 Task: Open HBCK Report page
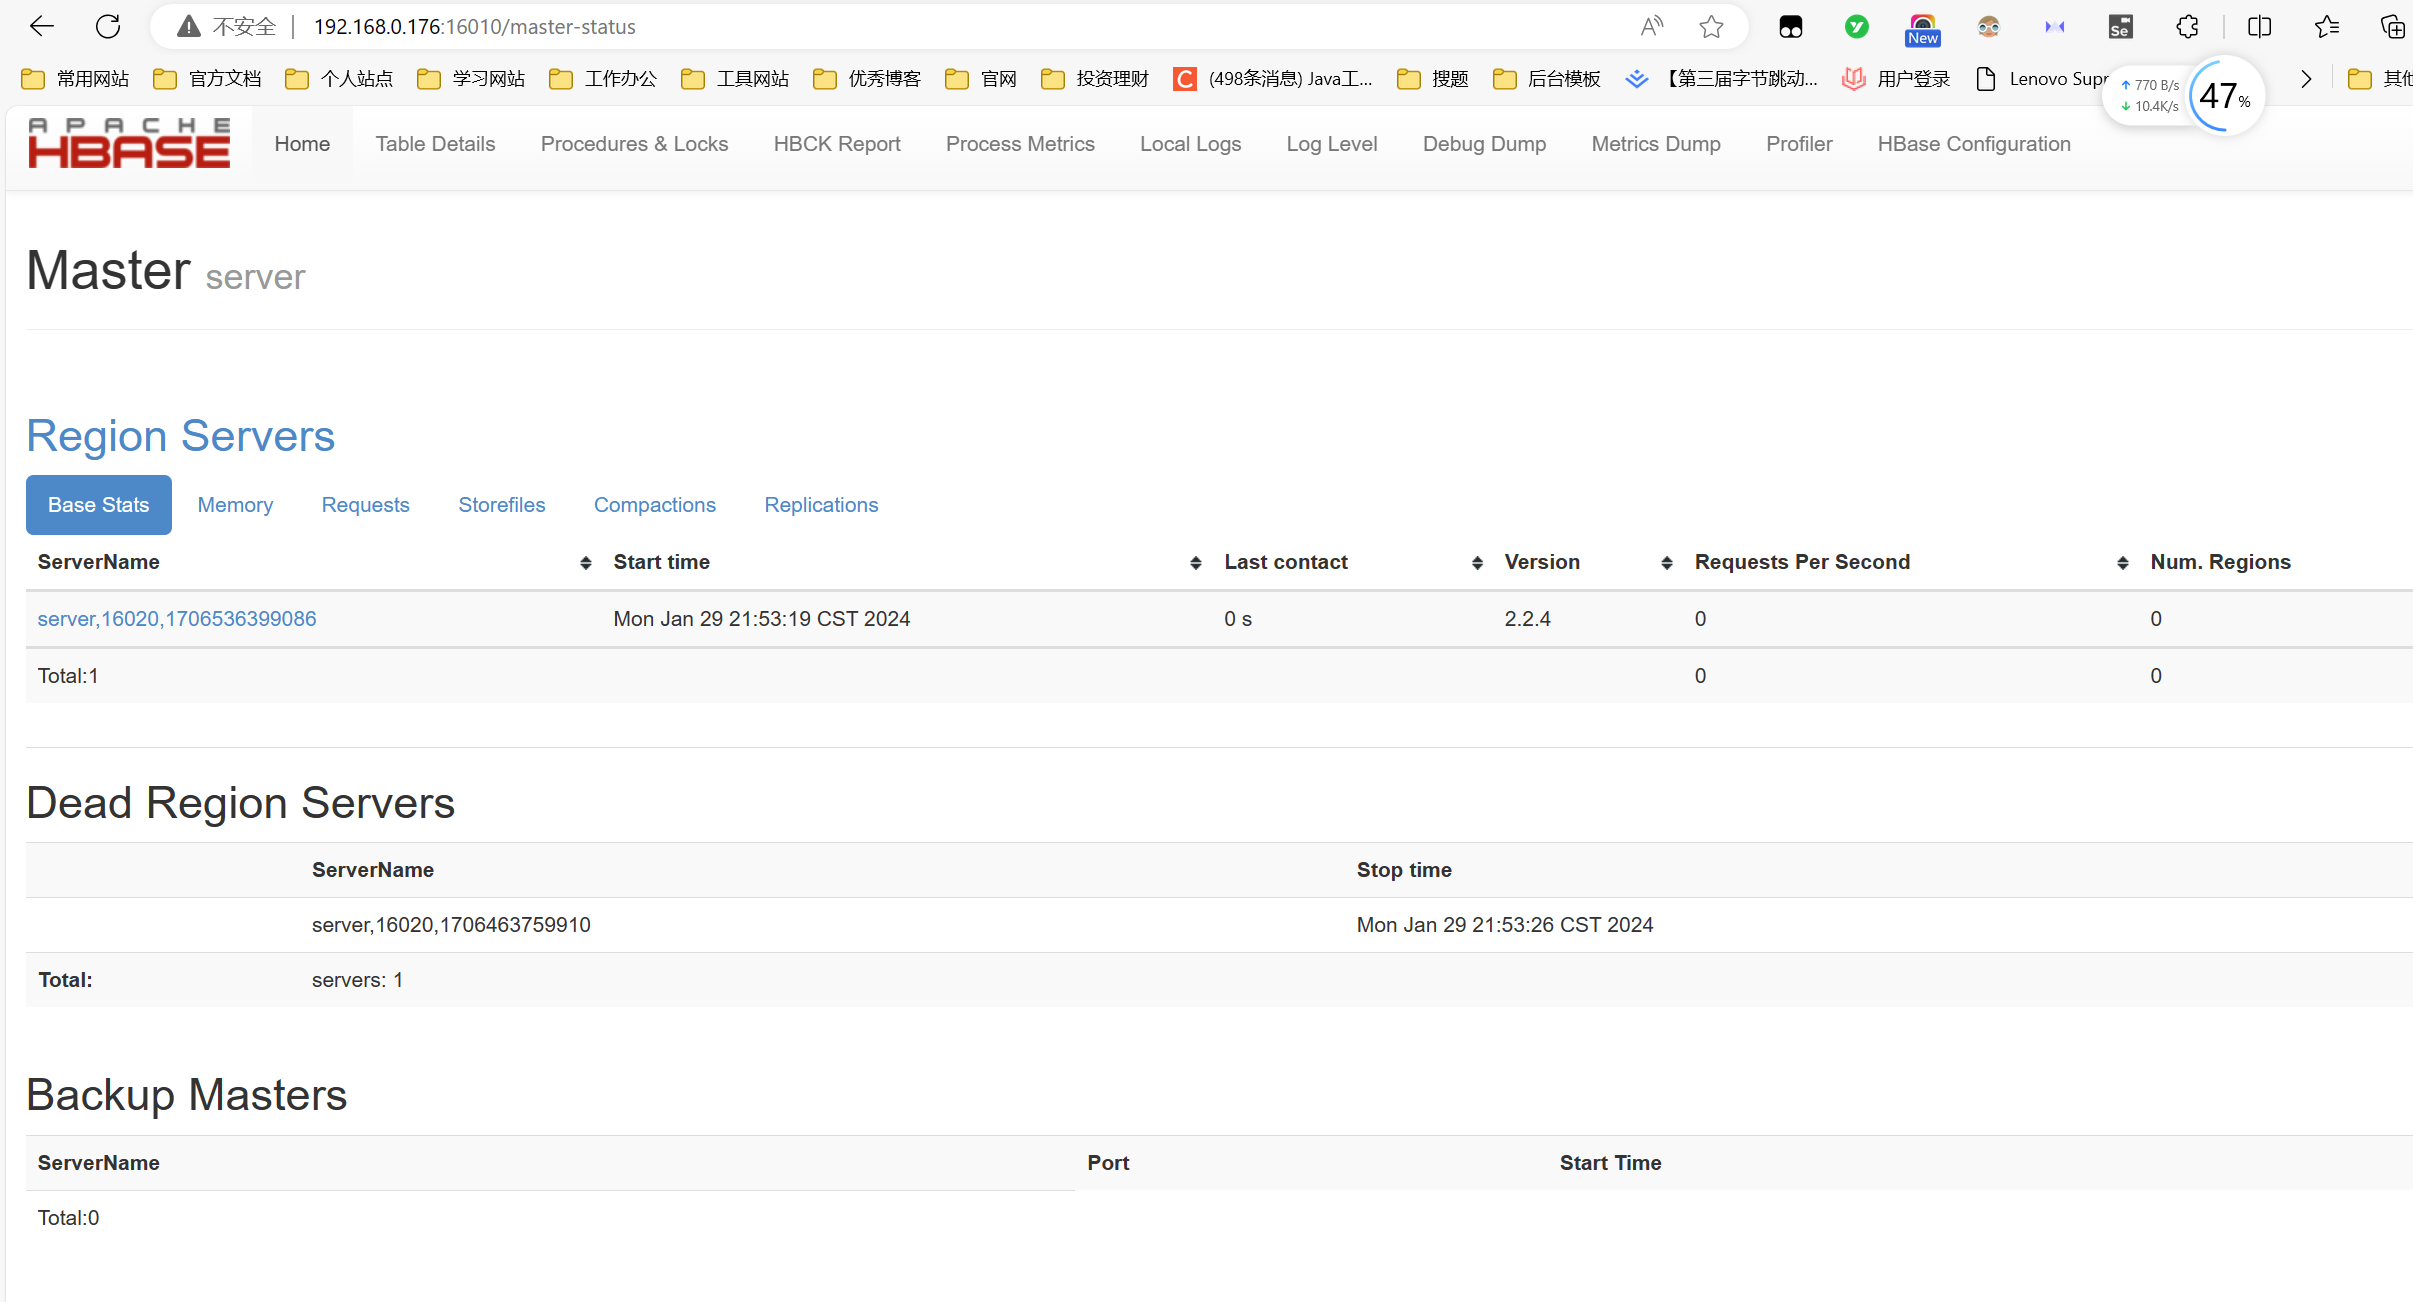[x=837, y=144]
